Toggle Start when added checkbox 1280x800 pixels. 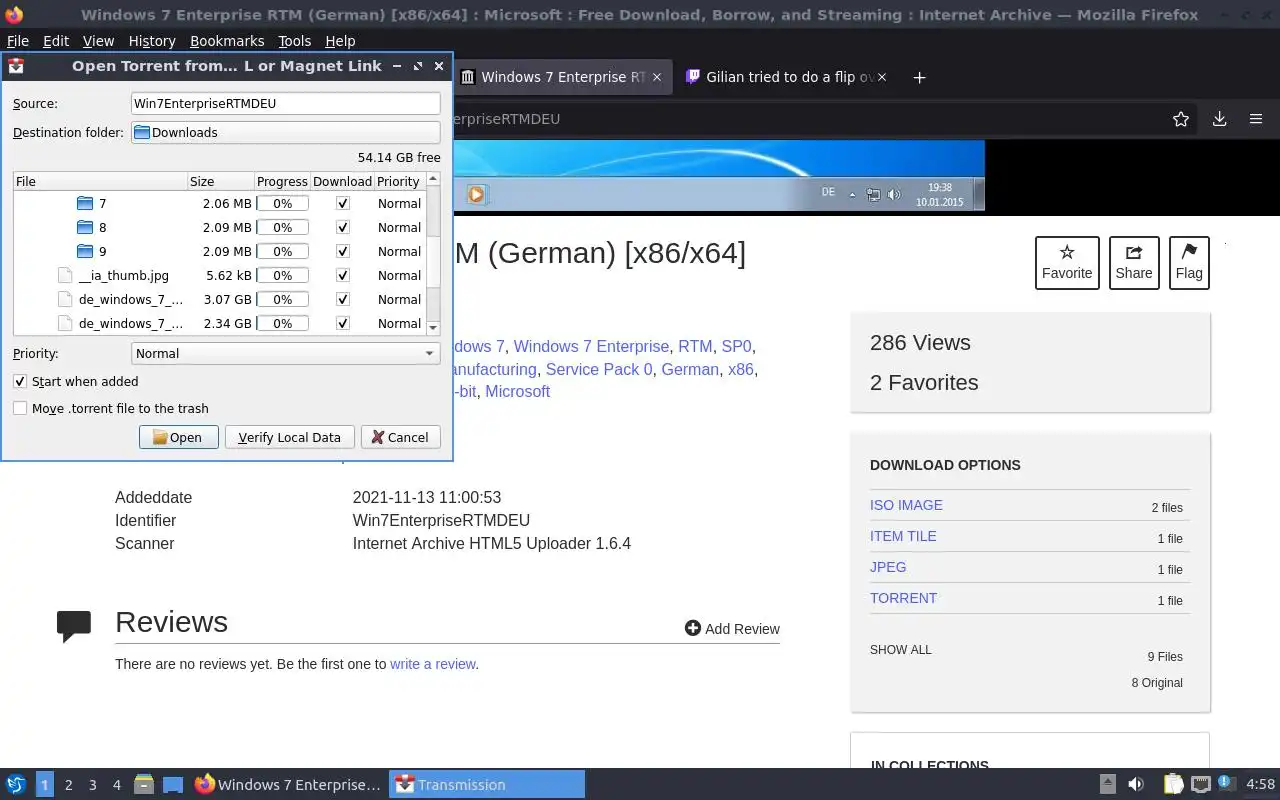pyautogui.click(x=20, y=381)
